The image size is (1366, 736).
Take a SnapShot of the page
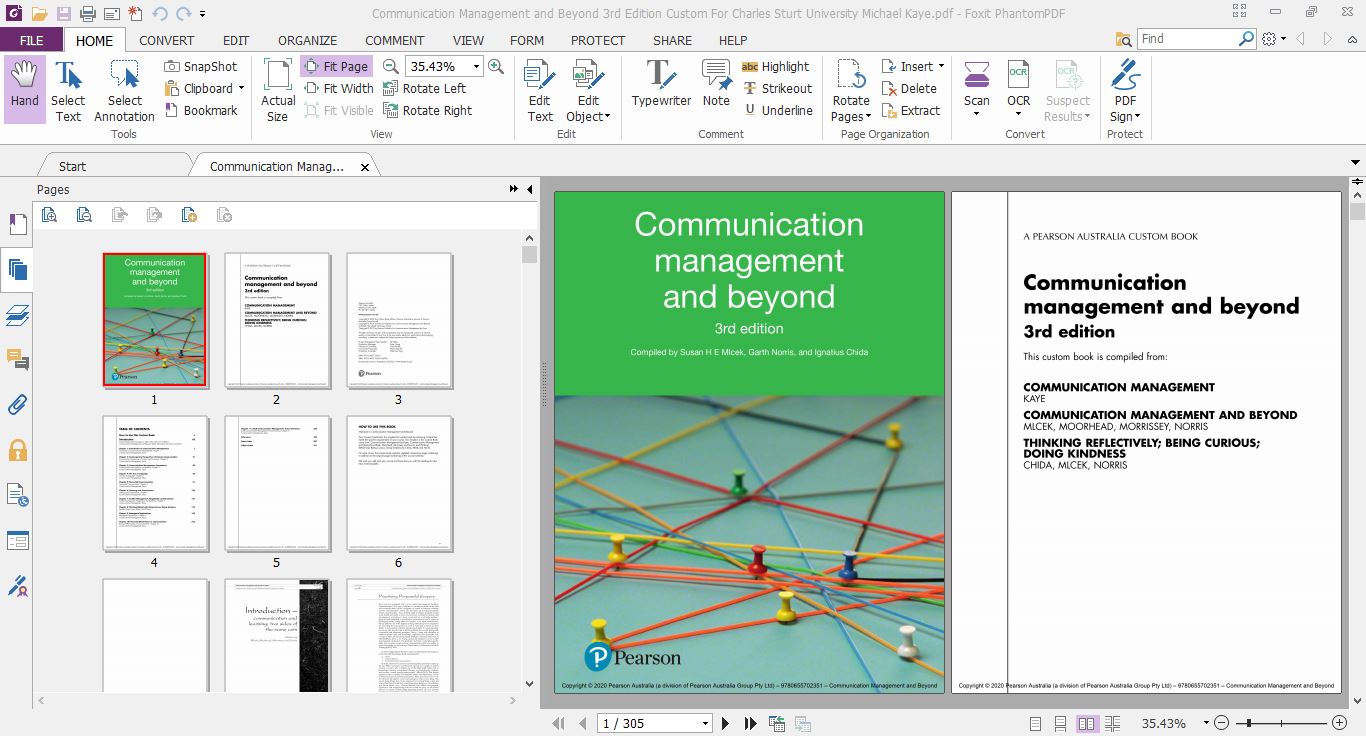click(201, 66)
